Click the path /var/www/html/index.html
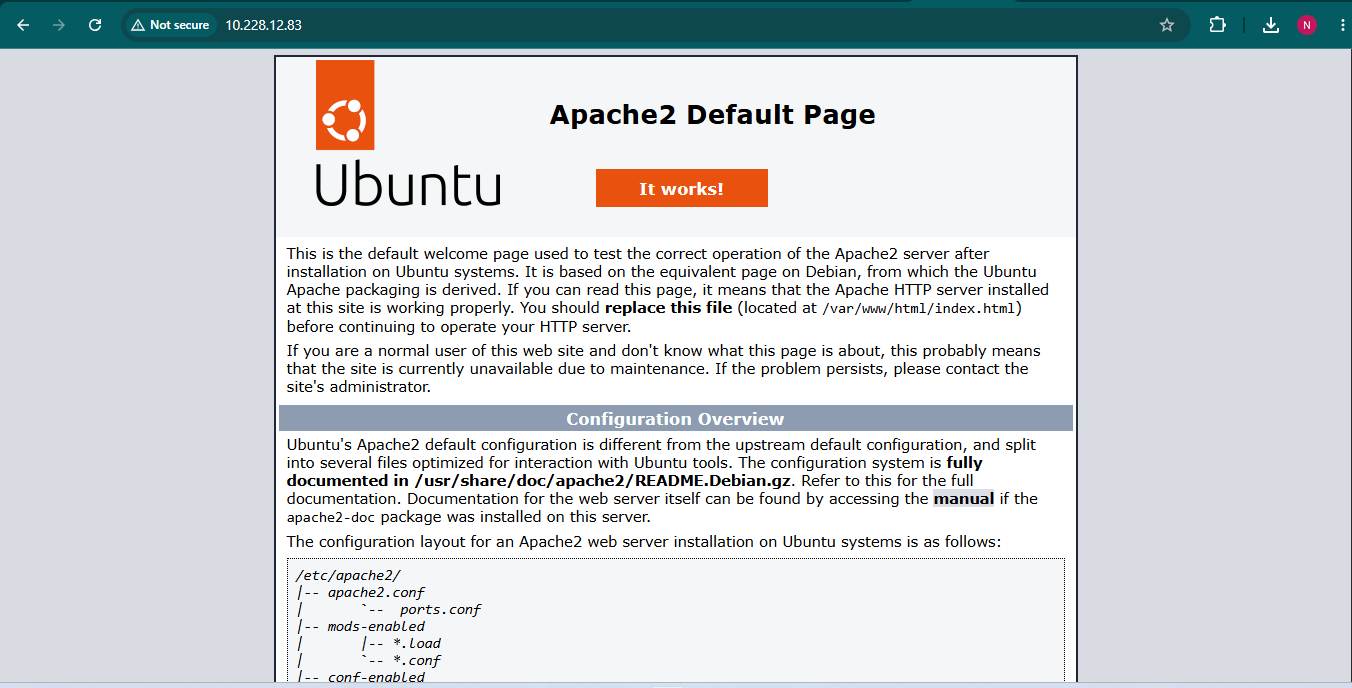Viewport: 1352px width, 688px height. [919, 308]
